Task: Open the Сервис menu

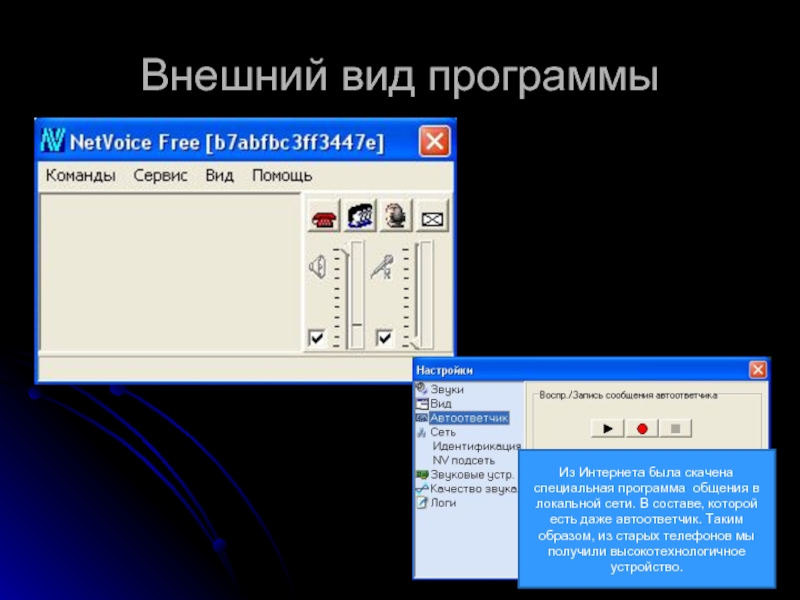Action: 160,176
